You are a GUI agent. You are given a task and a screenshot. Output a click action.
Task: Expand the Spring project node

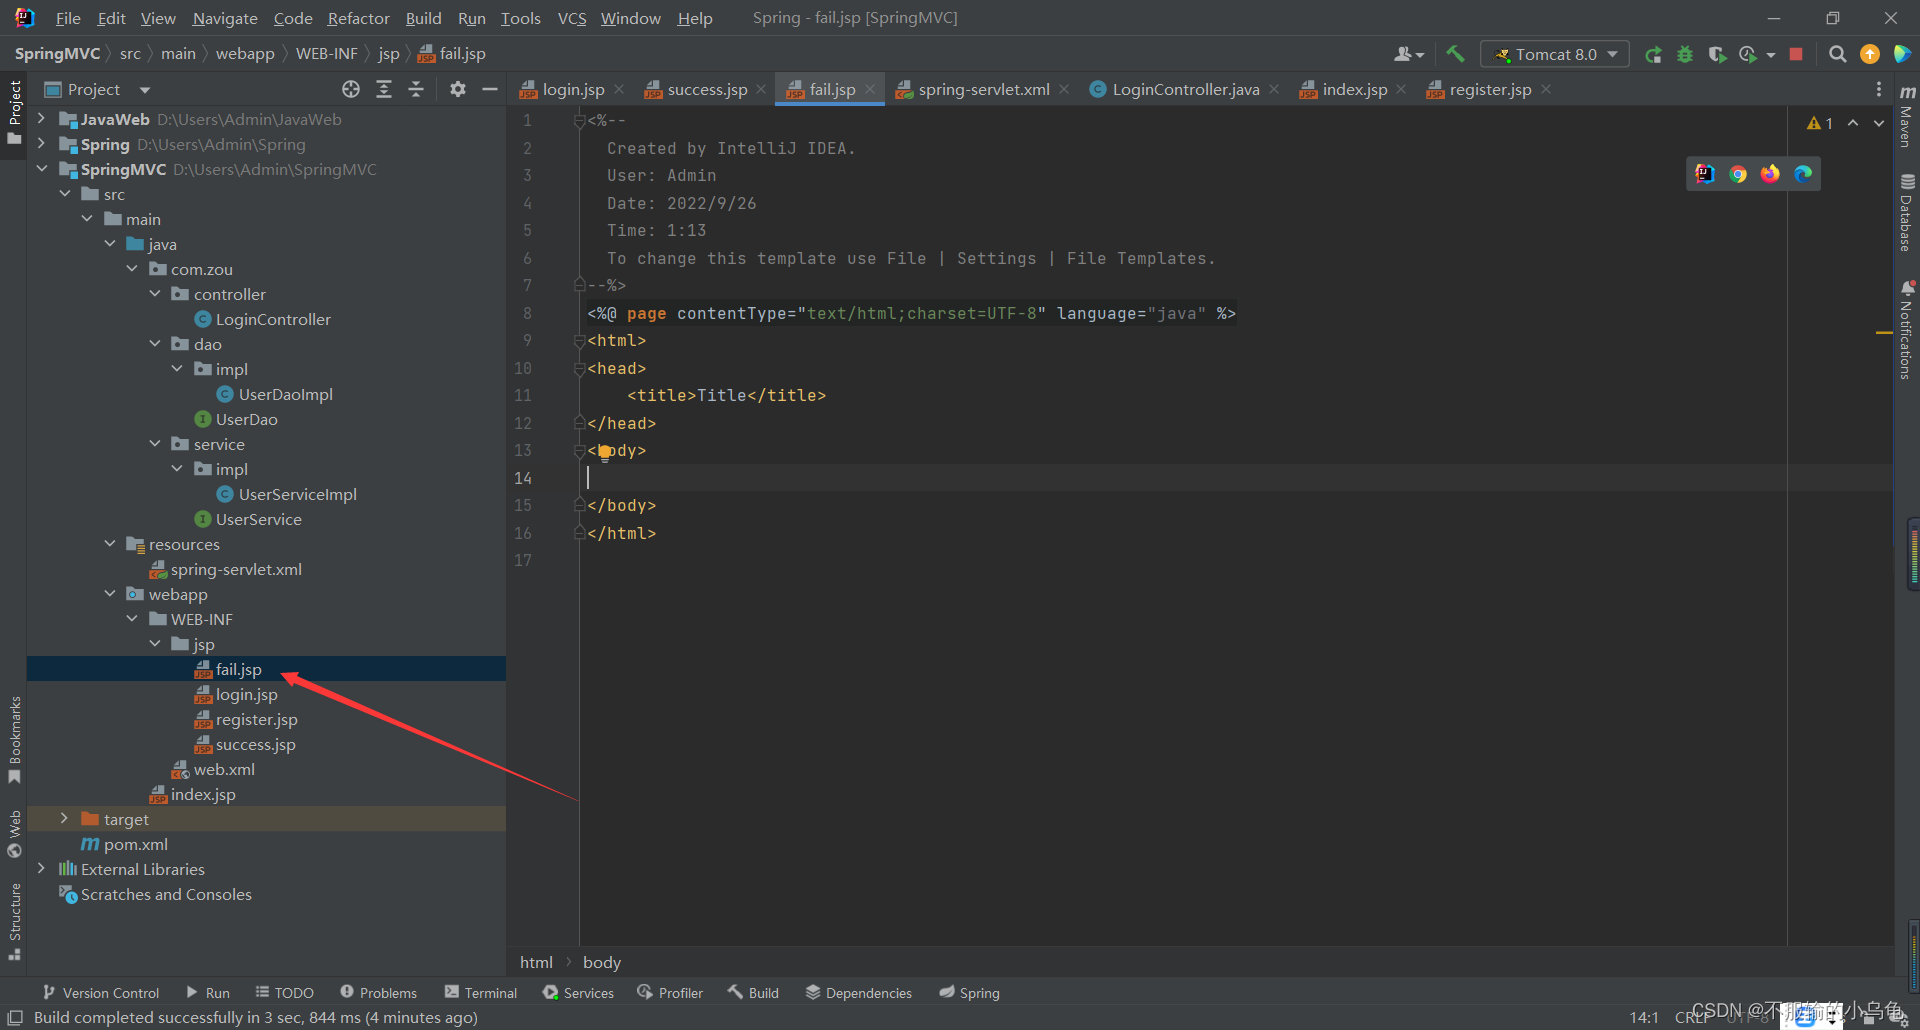point(41,144)
